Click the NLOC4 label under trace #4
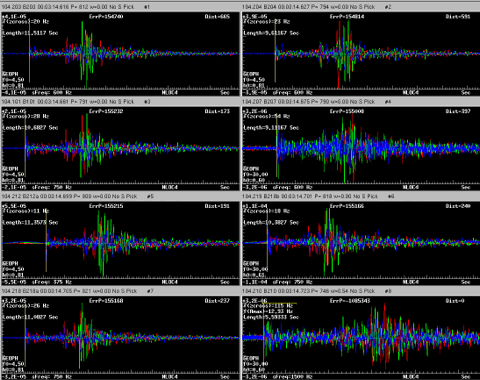The height and width of the screenshot is (380, 480). coord(411,187)
